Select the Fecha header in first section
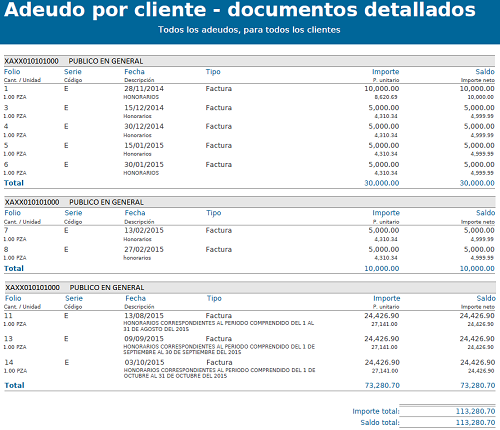This screenshot has width=500, height=430. pos(134,72)
